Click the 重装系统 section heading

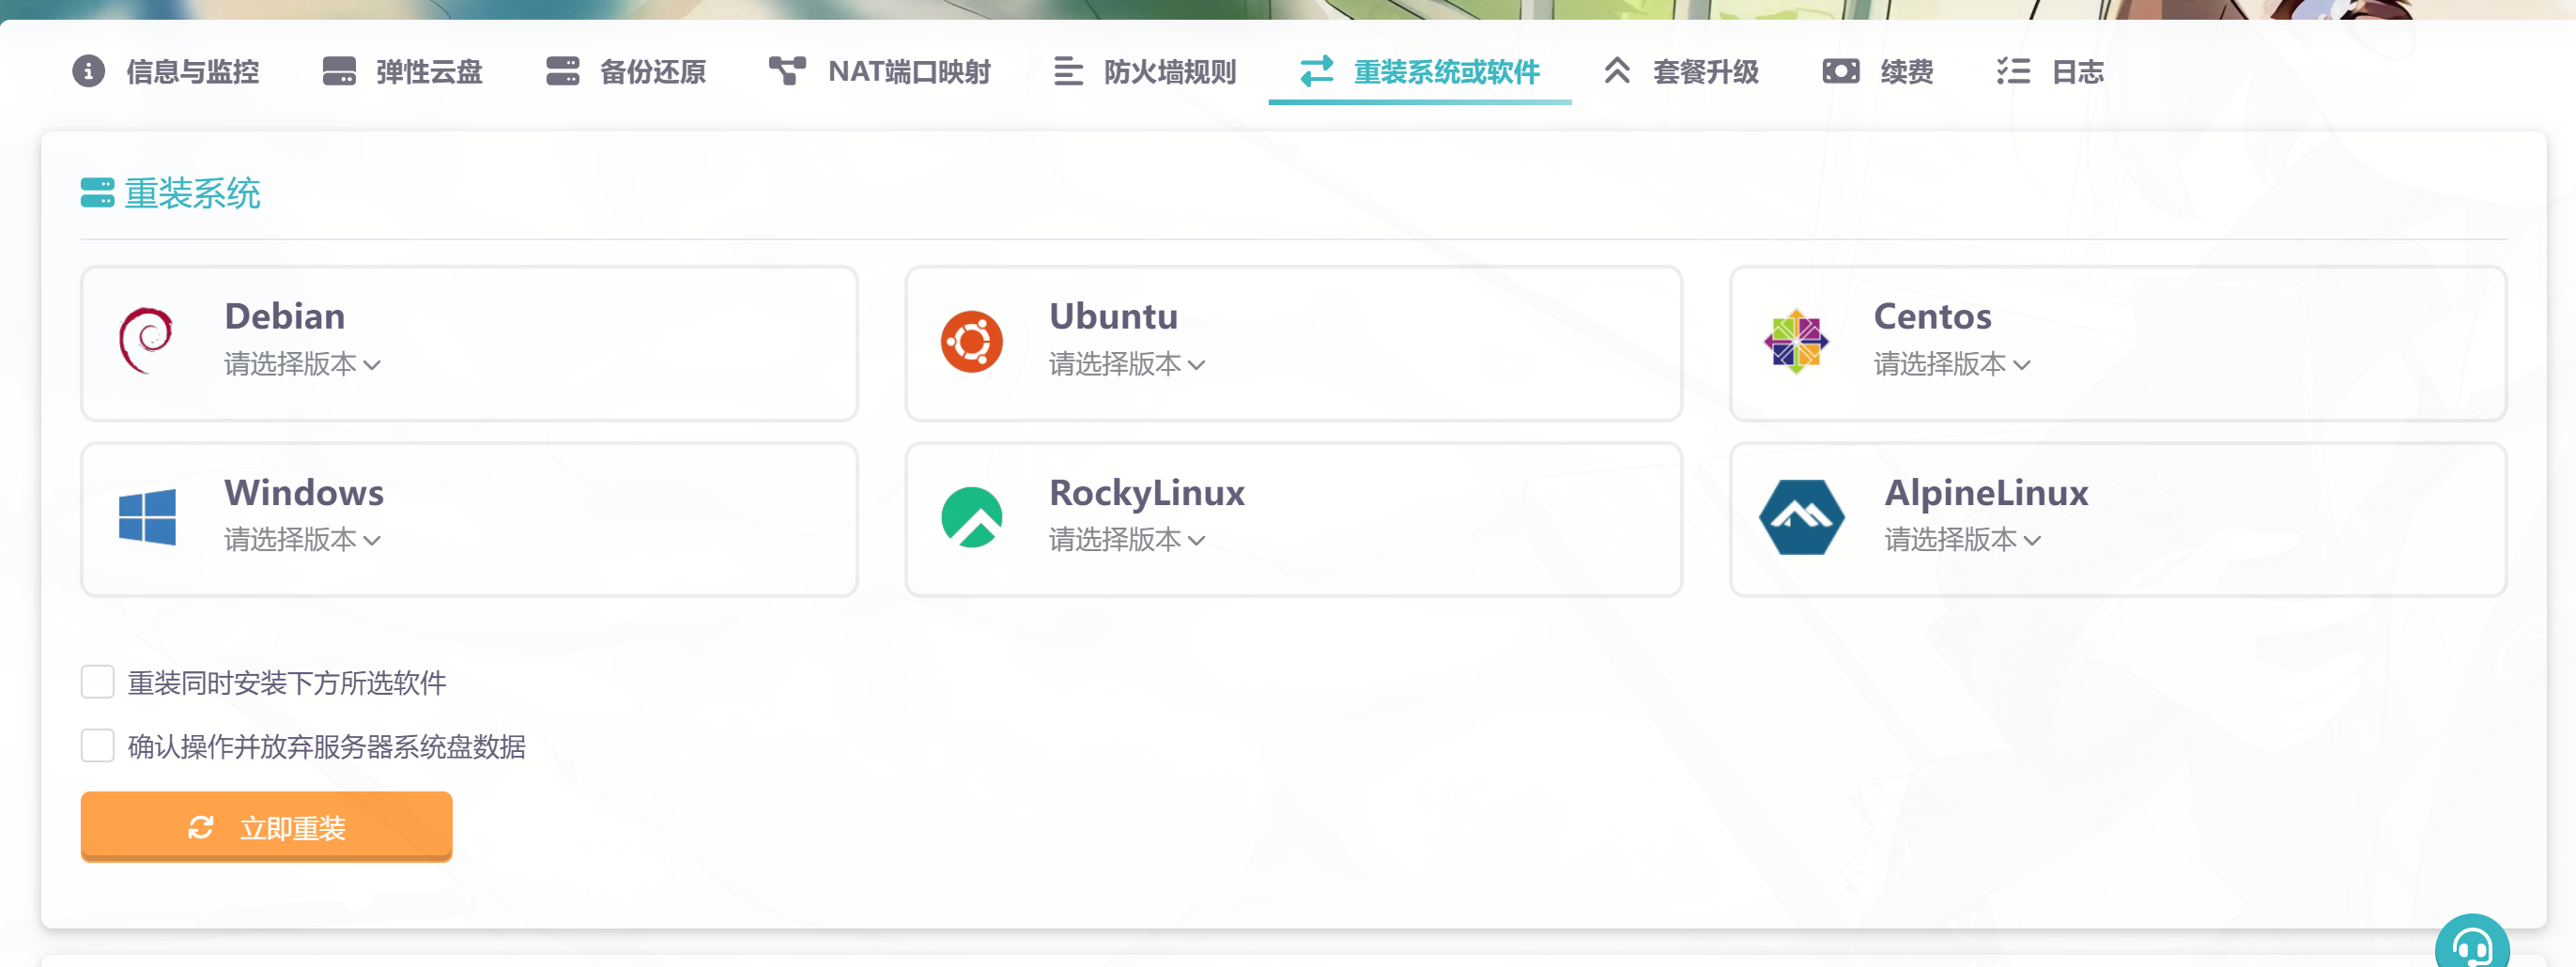click(x=192, y=192)
